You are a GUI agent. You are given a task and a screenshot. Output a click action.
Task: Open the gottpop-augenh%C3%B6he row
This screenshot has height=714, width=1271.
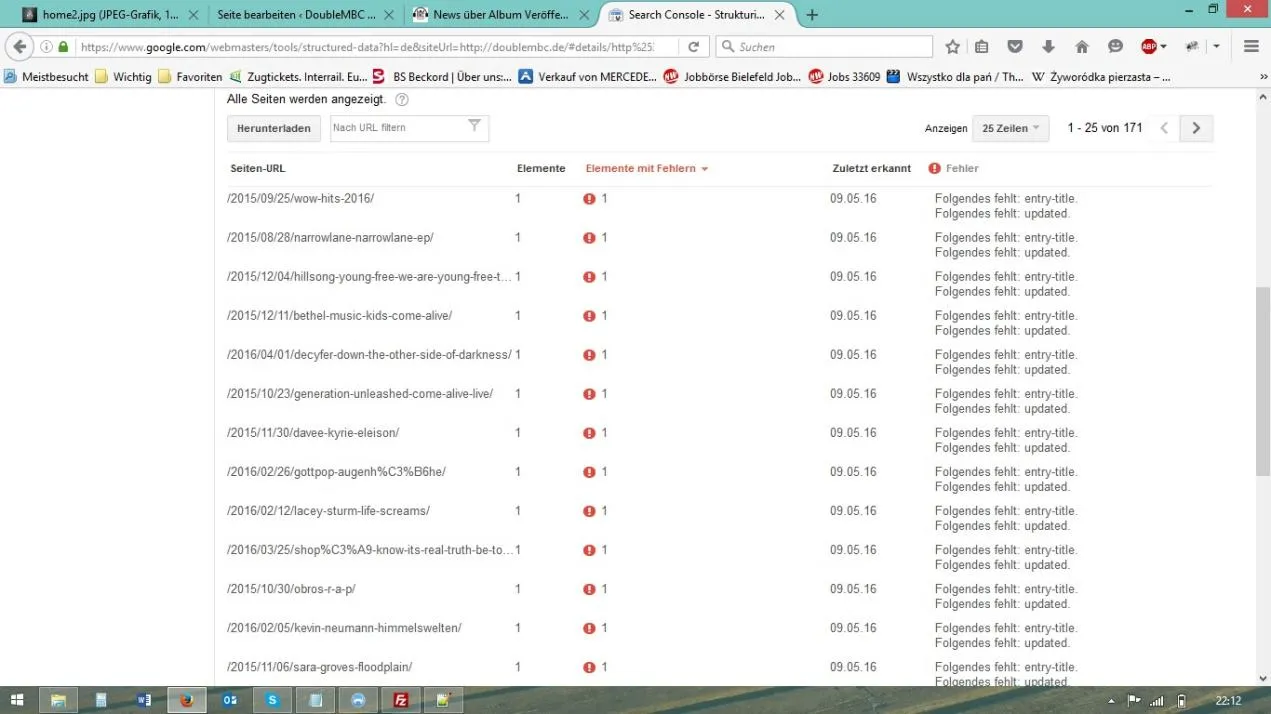(x=336, y=472)
